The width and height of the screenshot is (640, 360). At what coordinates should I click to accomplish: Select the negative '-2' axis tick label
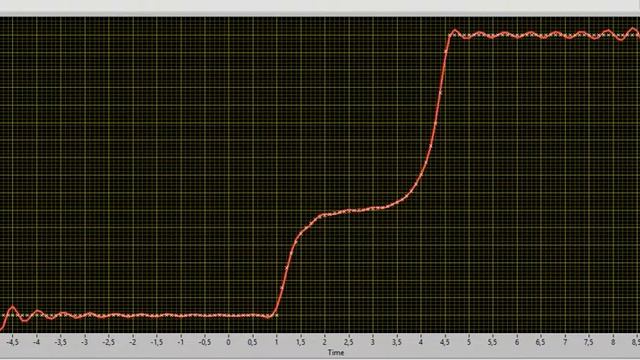pos(133,342)
